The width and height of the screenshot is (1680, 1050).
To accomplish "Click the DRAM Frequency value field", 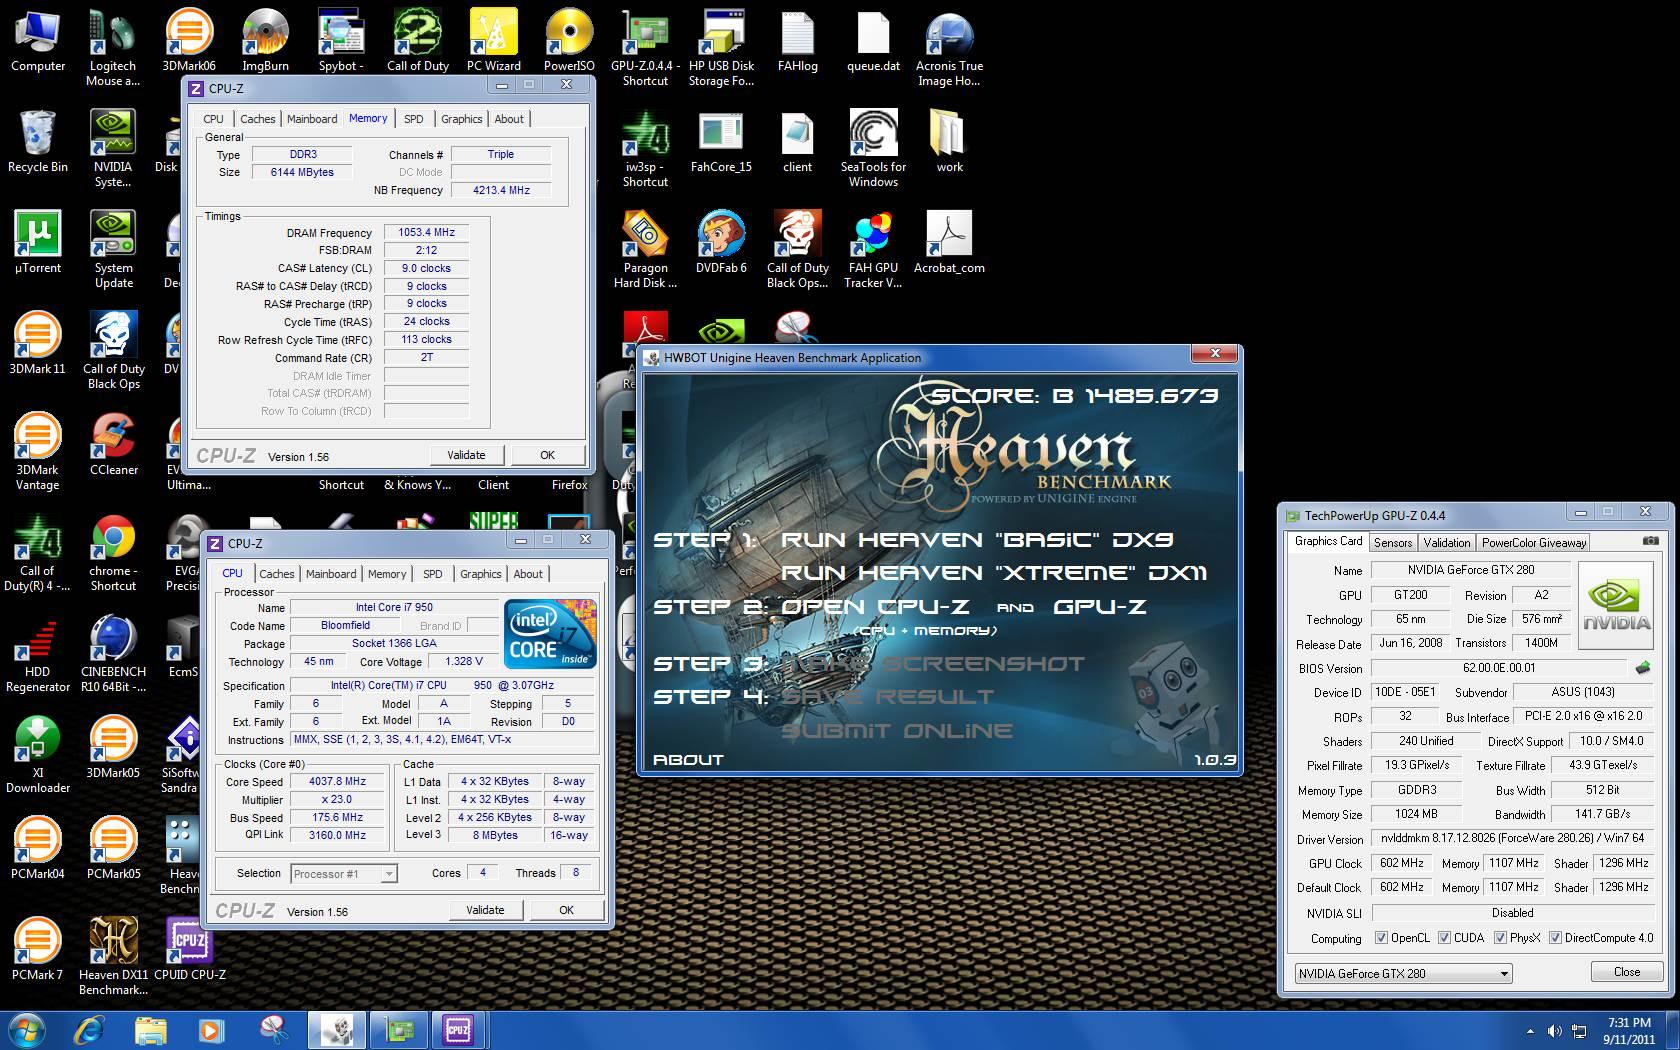I will tap(426, 232).
